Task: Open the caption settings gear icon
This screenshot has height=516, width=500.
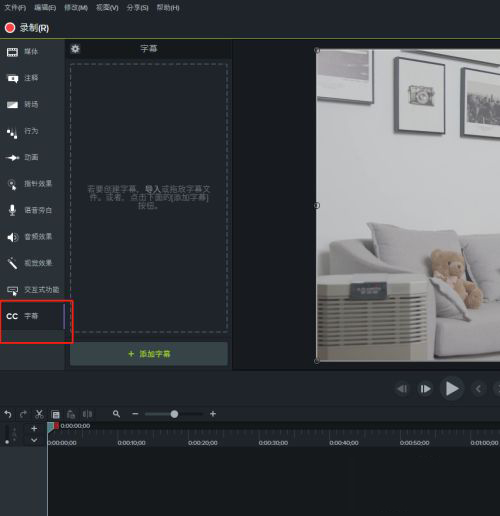Action: coord(75,49)
